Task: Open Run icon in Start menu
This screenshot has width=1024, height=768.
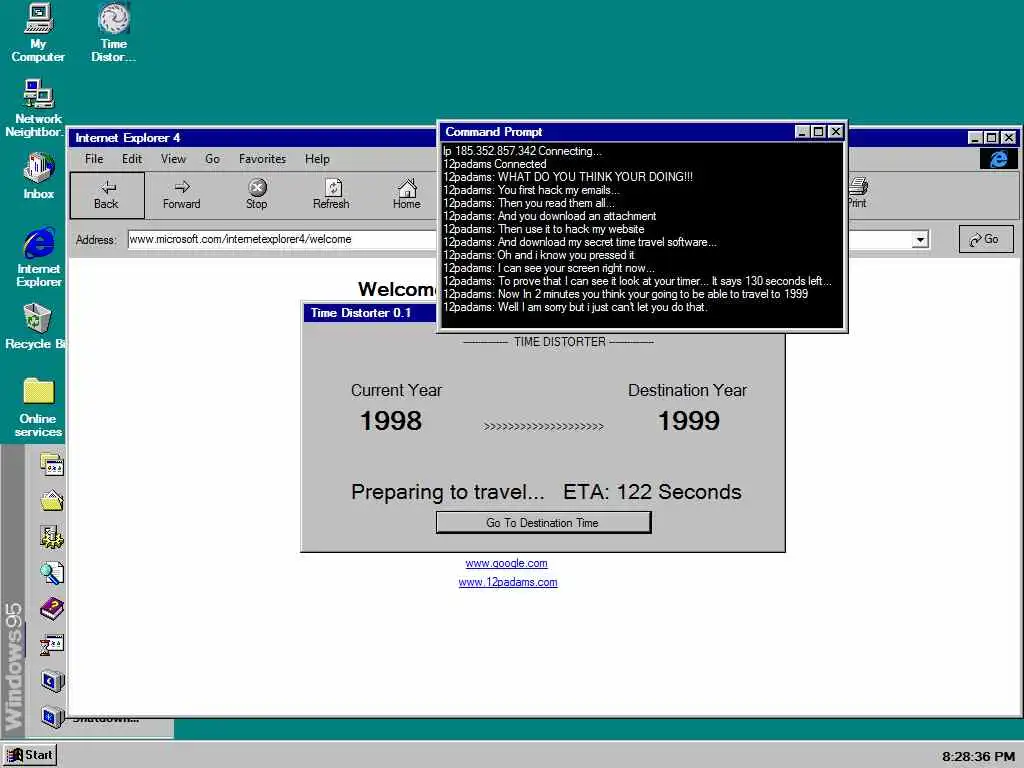Action: pyautogui.click(x=52, y=645)
